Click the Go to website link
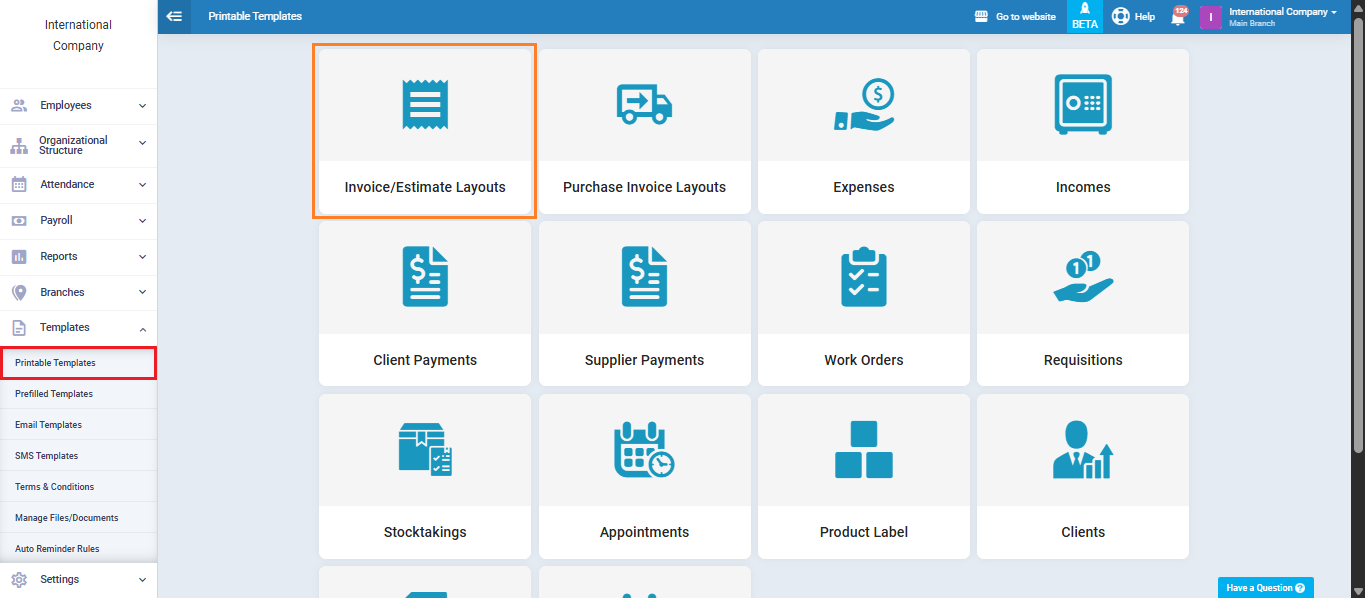 click(x=1015, y=17)
